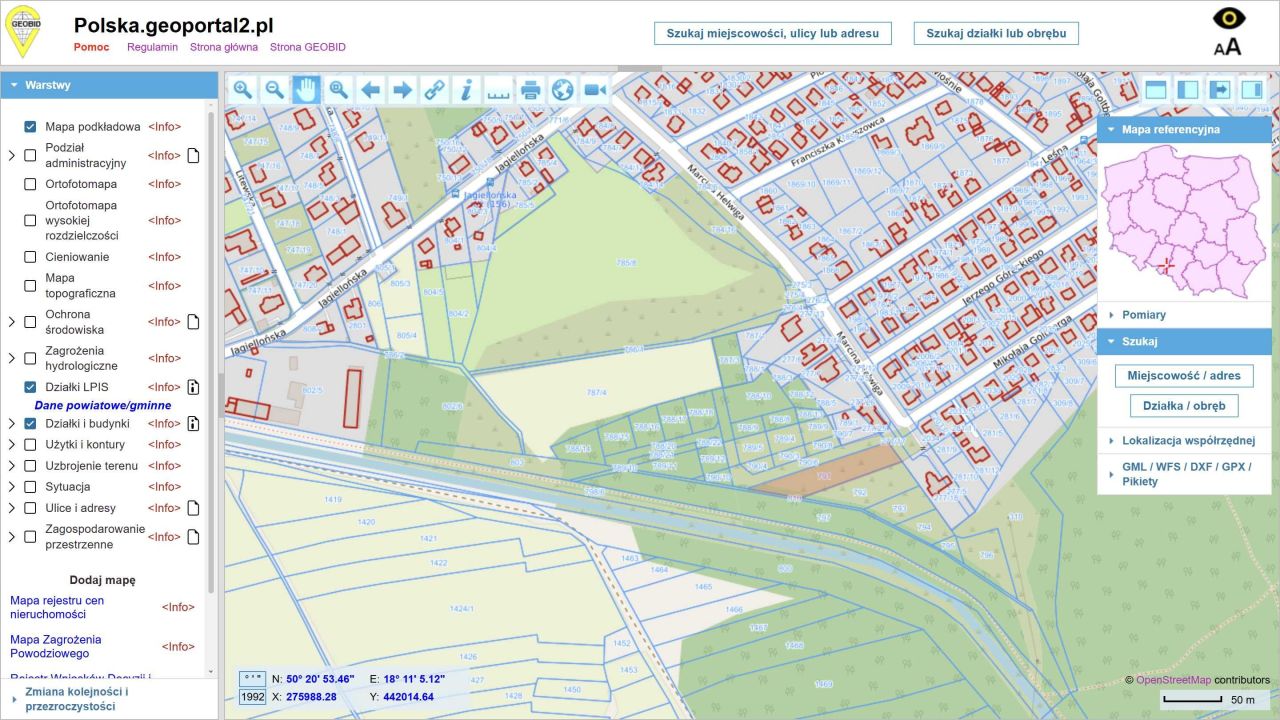Toggle the top header panel layout icon
The height and width of the screenshot is (720, 1280).
point(1156,89)
